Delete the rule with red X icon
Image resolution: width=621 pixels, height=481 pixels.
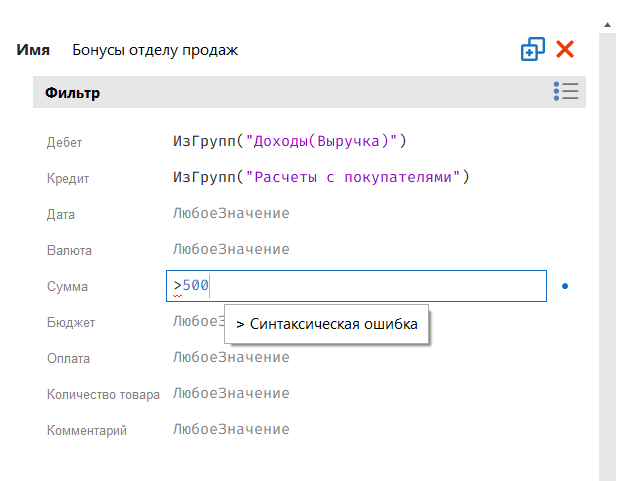[565, 49]
